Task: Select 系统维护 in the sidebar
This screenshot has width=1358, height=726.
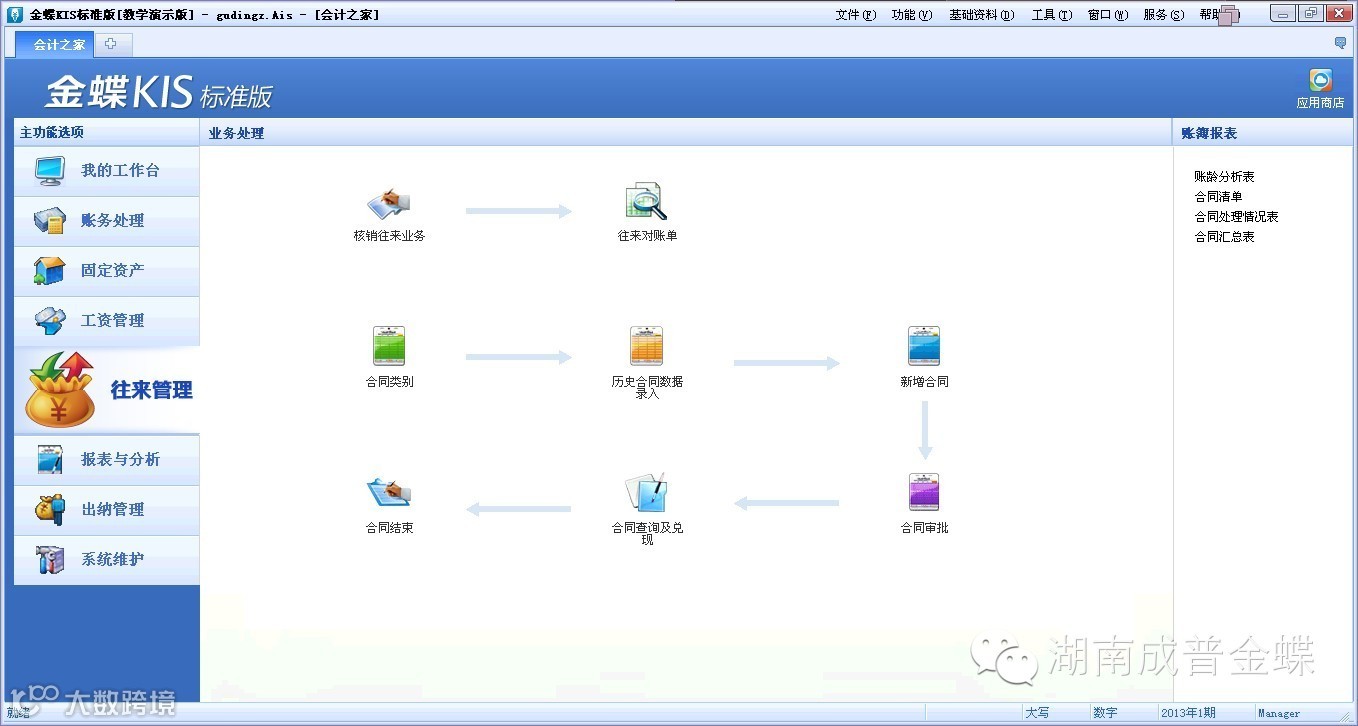Action: [x=107, y=560]
